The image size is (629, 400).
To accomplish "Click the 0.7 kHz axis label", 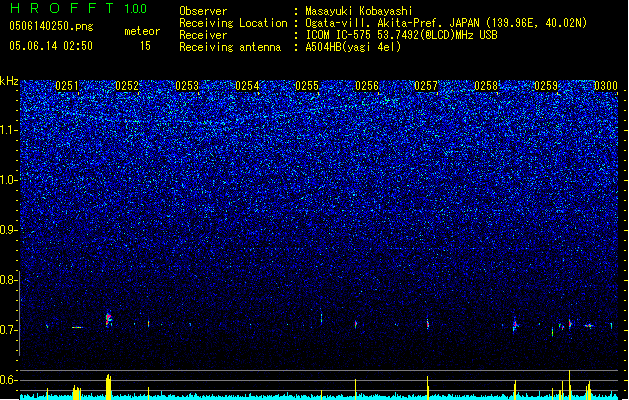I will [8, 330].
